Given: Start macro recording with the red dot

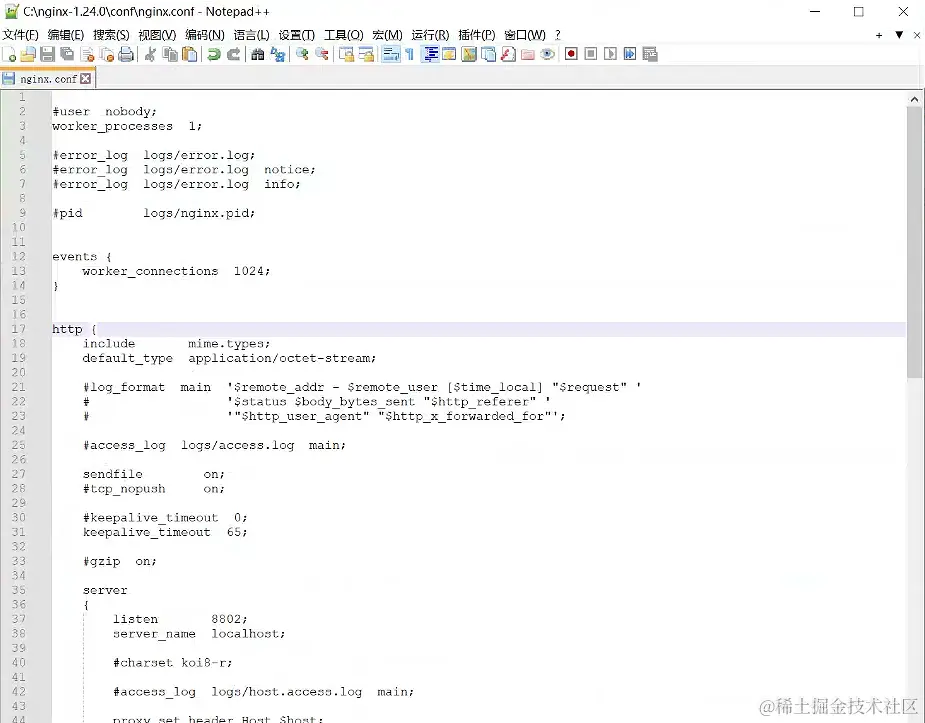Looking at the screenshot, I should coord(571,54).
